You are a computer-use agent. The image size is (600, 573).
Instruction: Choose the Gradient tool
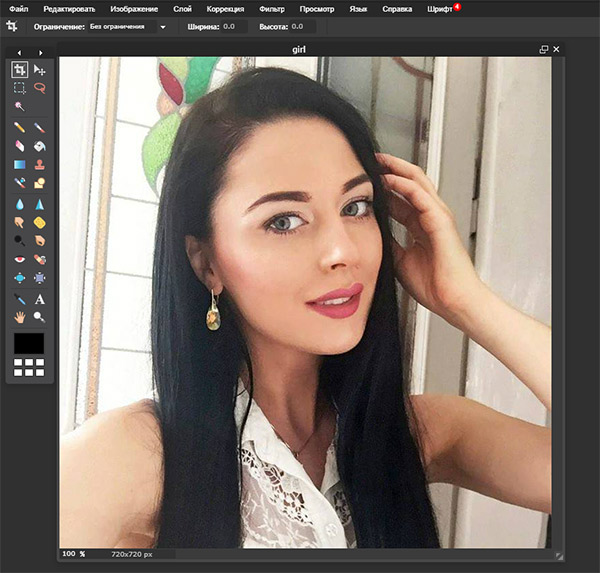(20, 164)
